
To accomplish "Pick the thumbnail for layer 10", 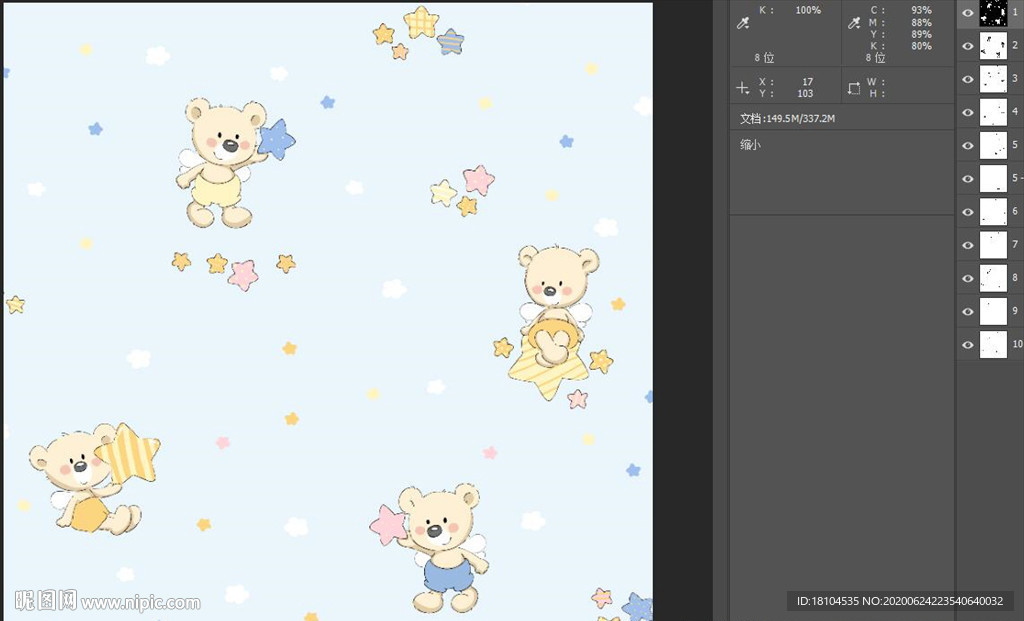I will (993, 345).
